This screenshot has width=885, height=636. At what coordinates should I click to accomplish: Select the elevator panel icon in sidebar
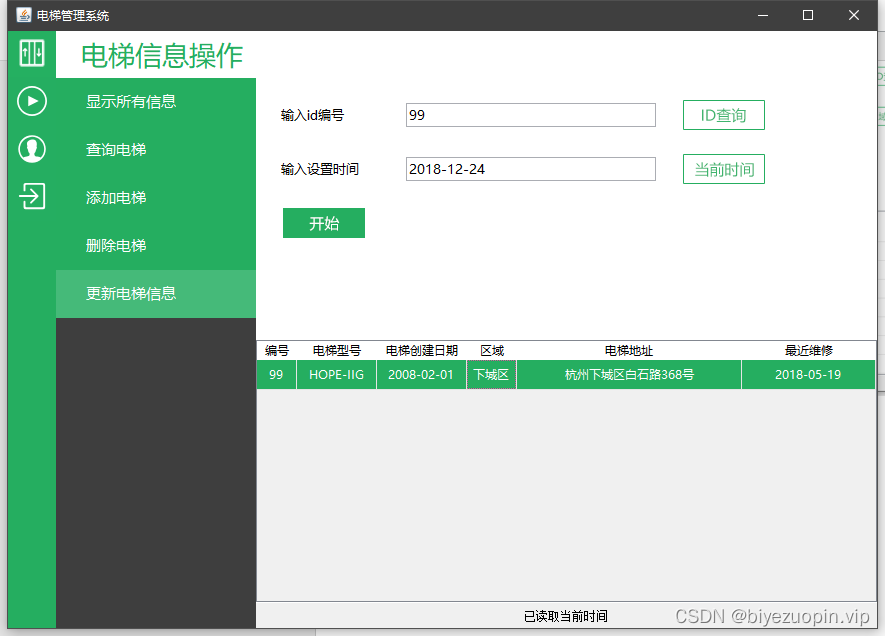pyautogui.click(x=31, y=54)
